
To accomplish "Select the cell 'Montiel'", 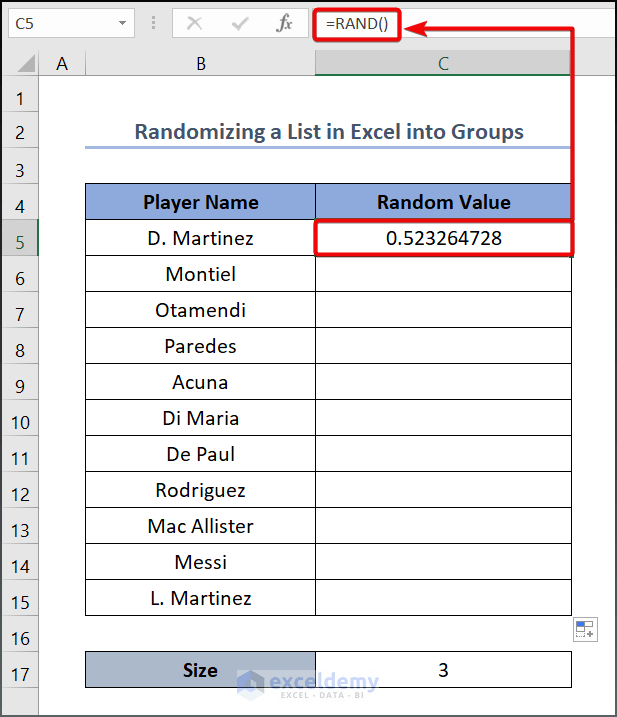I will (x=200, y=274).
